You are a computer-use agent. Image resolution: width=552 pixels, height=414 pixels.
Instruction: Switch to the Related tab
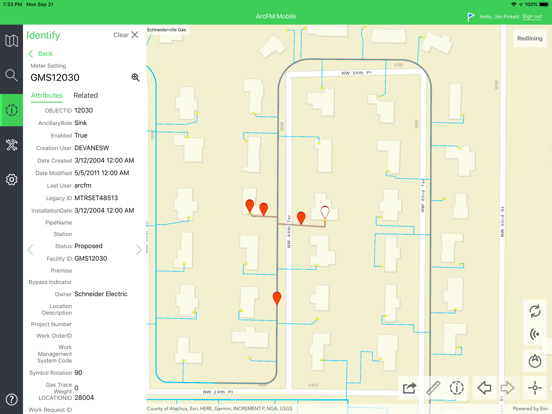(86, 95)
